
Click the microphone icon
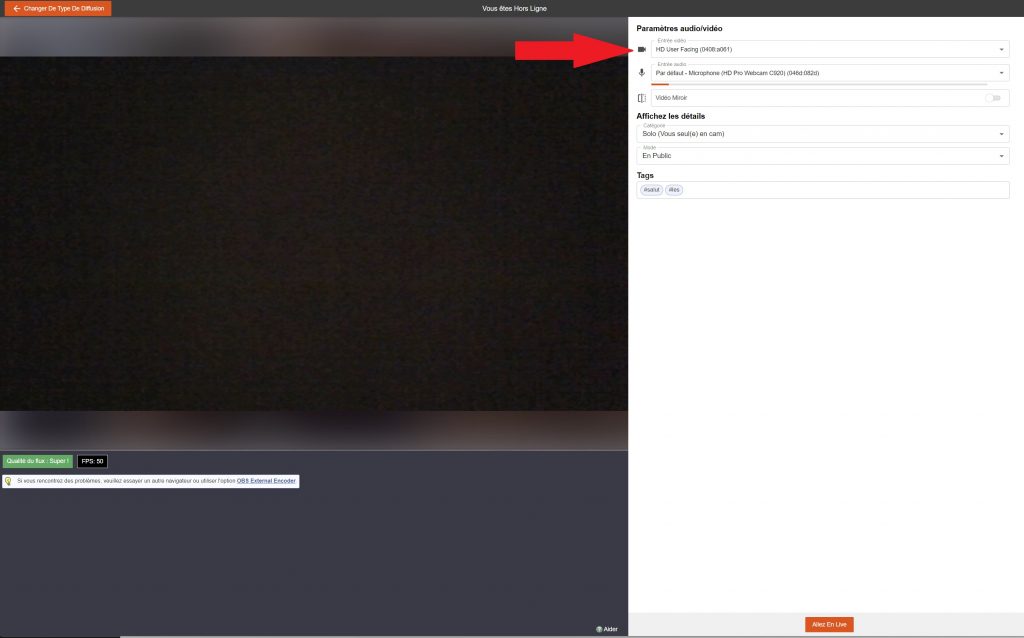[x=642, y=73]
